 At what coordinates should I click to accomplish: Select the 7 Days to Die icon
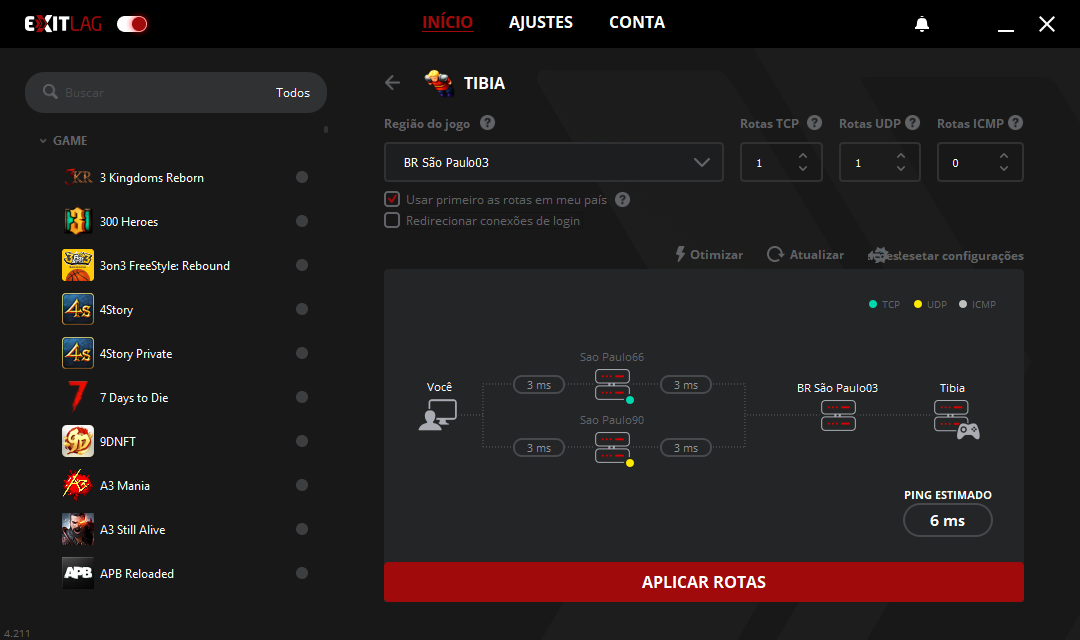click(x=78, y=397)
